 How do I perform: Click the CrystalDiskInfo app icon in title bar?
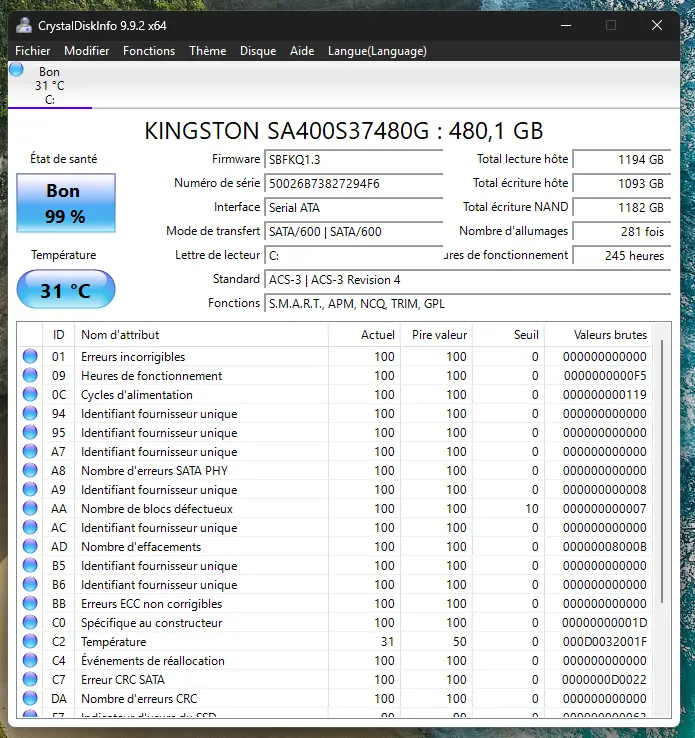click(x=24, y=25)
